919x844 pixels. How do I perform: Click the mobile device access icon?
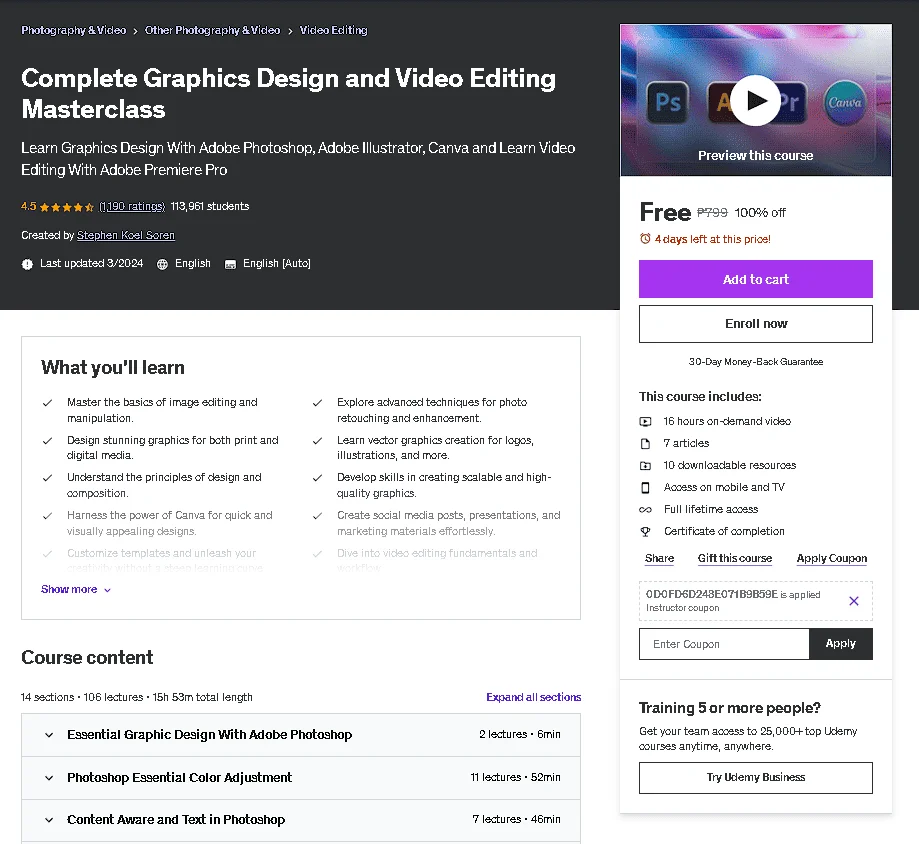(x=645, y=488)
